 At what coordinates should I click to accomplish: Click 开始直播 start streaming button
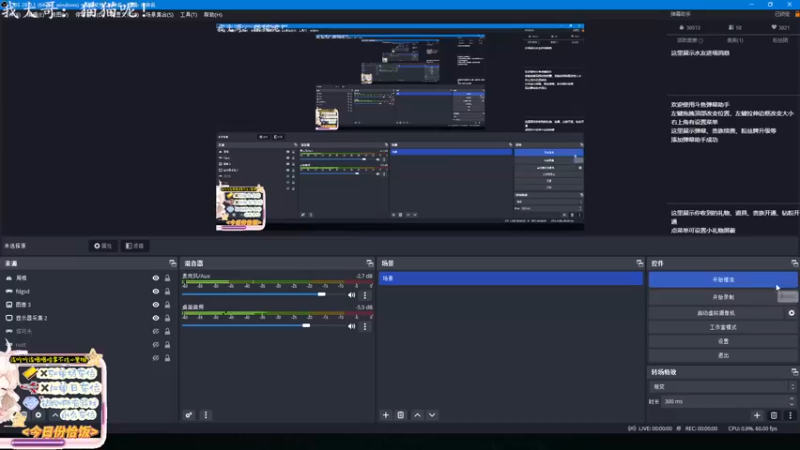723,280
